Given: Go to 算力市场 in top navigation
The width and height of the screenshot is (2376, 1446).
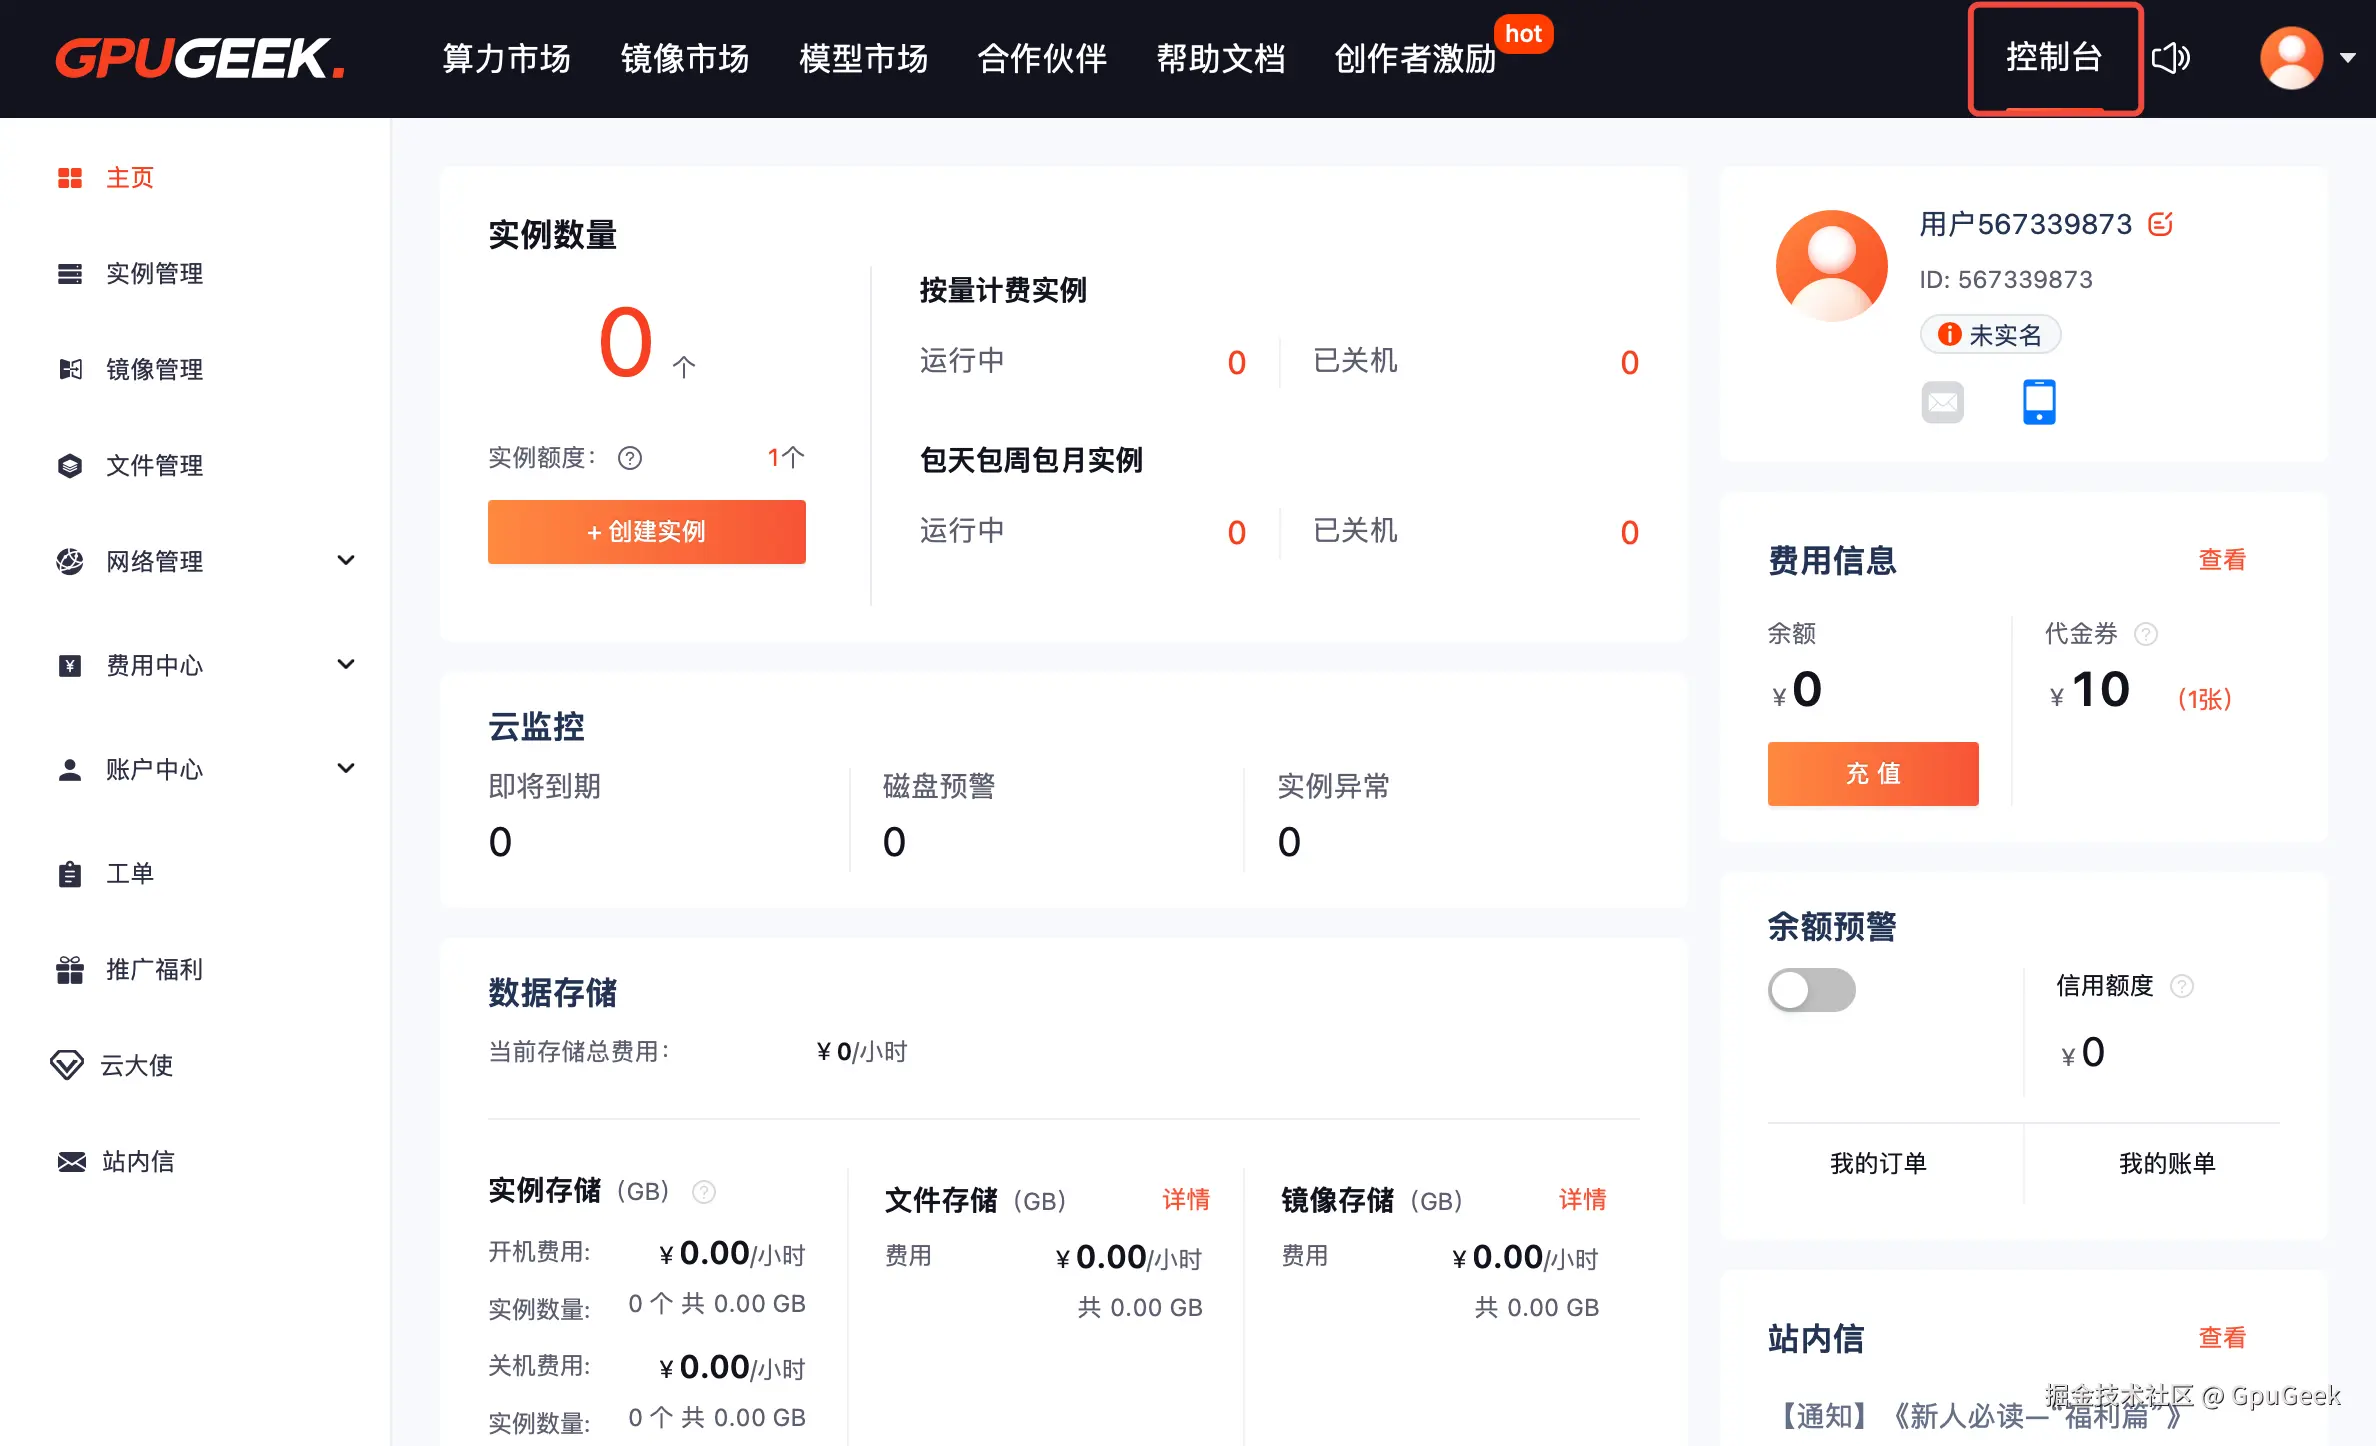Looking at the screenshot, I should pyautogui.click(x=506, y=58).
